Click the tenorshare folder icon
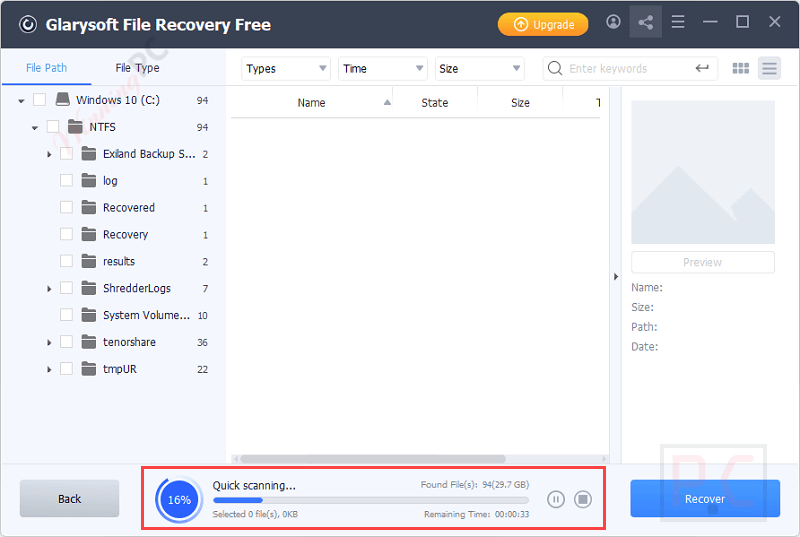This screenshot has width=800, height=537. (89, 342)
